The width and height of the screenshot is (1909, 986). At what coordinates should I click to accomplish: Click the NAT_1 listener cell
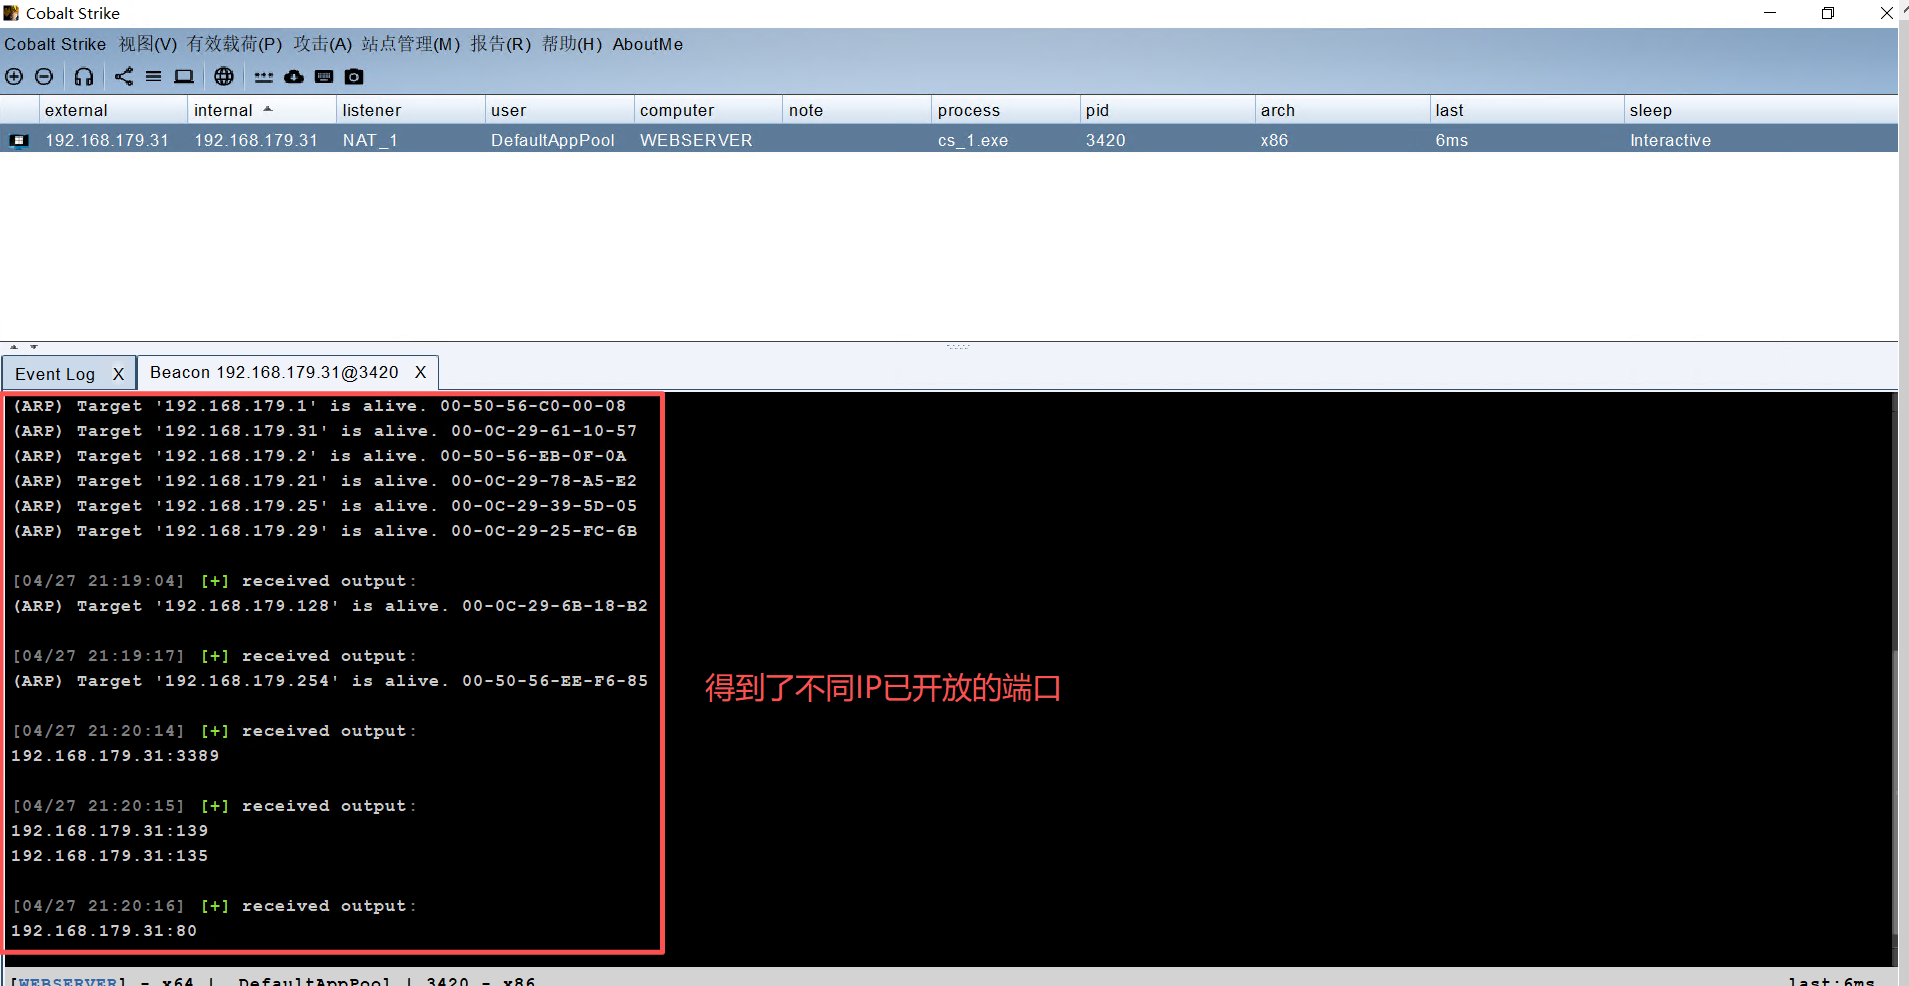click(370, 140)
